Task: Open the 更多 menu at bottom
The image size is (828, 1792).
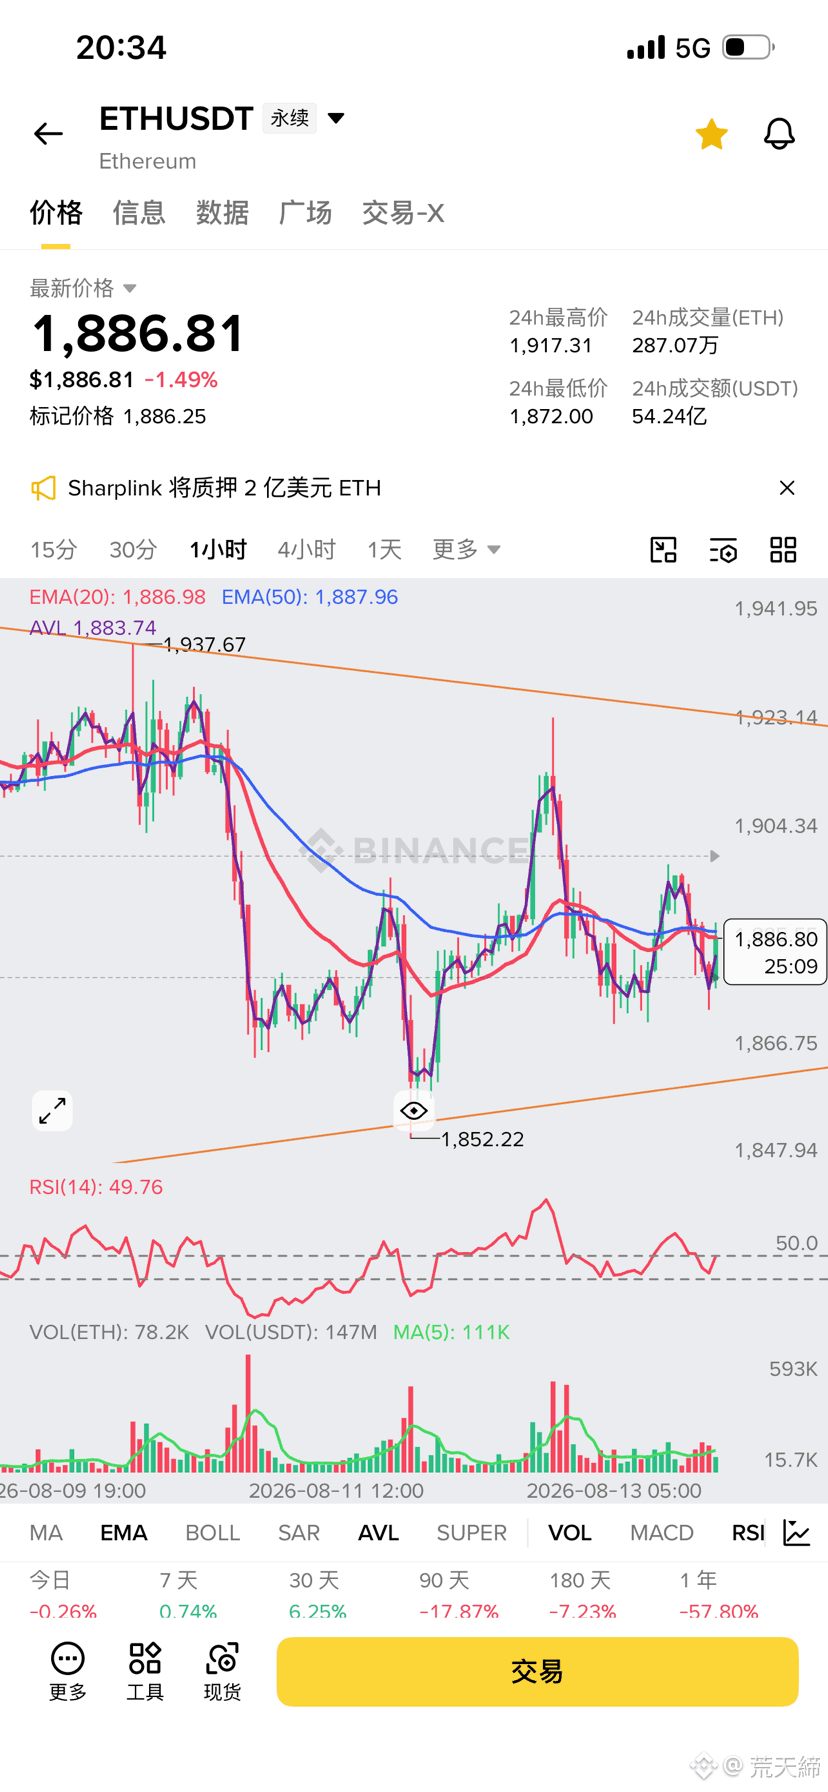Action: tap(68, 1671)
